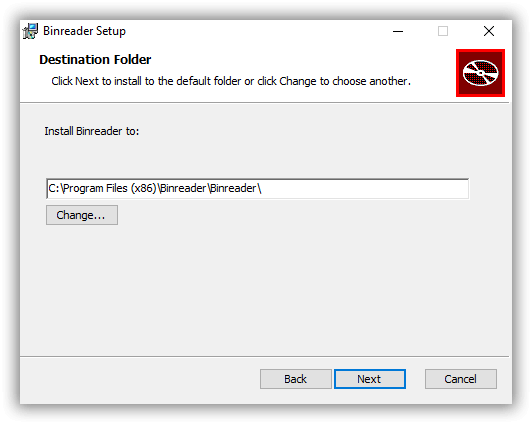Place cursor after the path's final backslash
This screenshot has height=424, width=532.
(x=262, y=188)
